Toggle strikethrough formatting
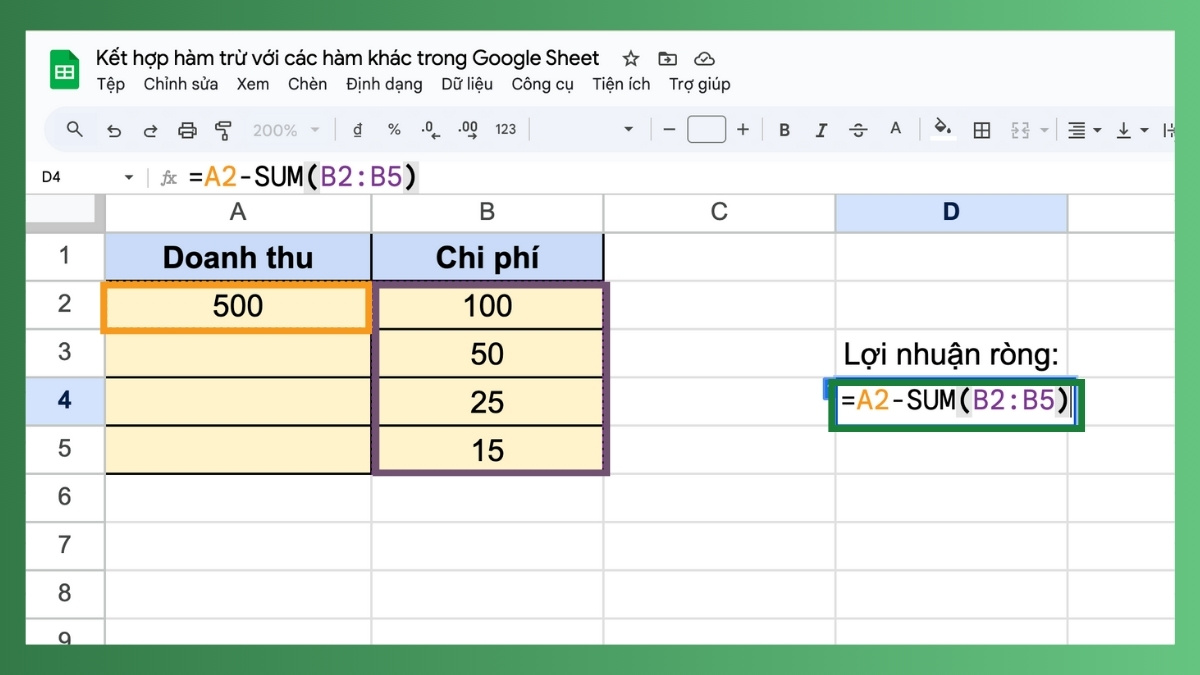 858,129
